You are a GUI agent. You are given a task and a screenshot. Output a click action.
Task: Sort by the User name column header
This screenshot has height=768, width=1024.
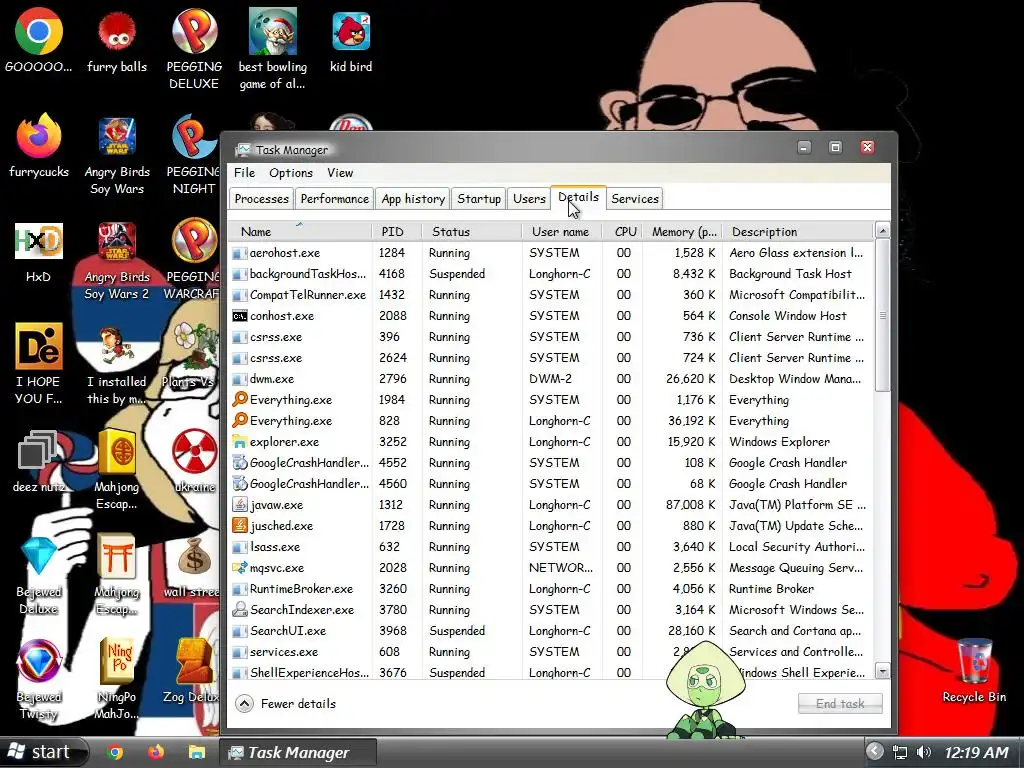click(x=562, y=231)
